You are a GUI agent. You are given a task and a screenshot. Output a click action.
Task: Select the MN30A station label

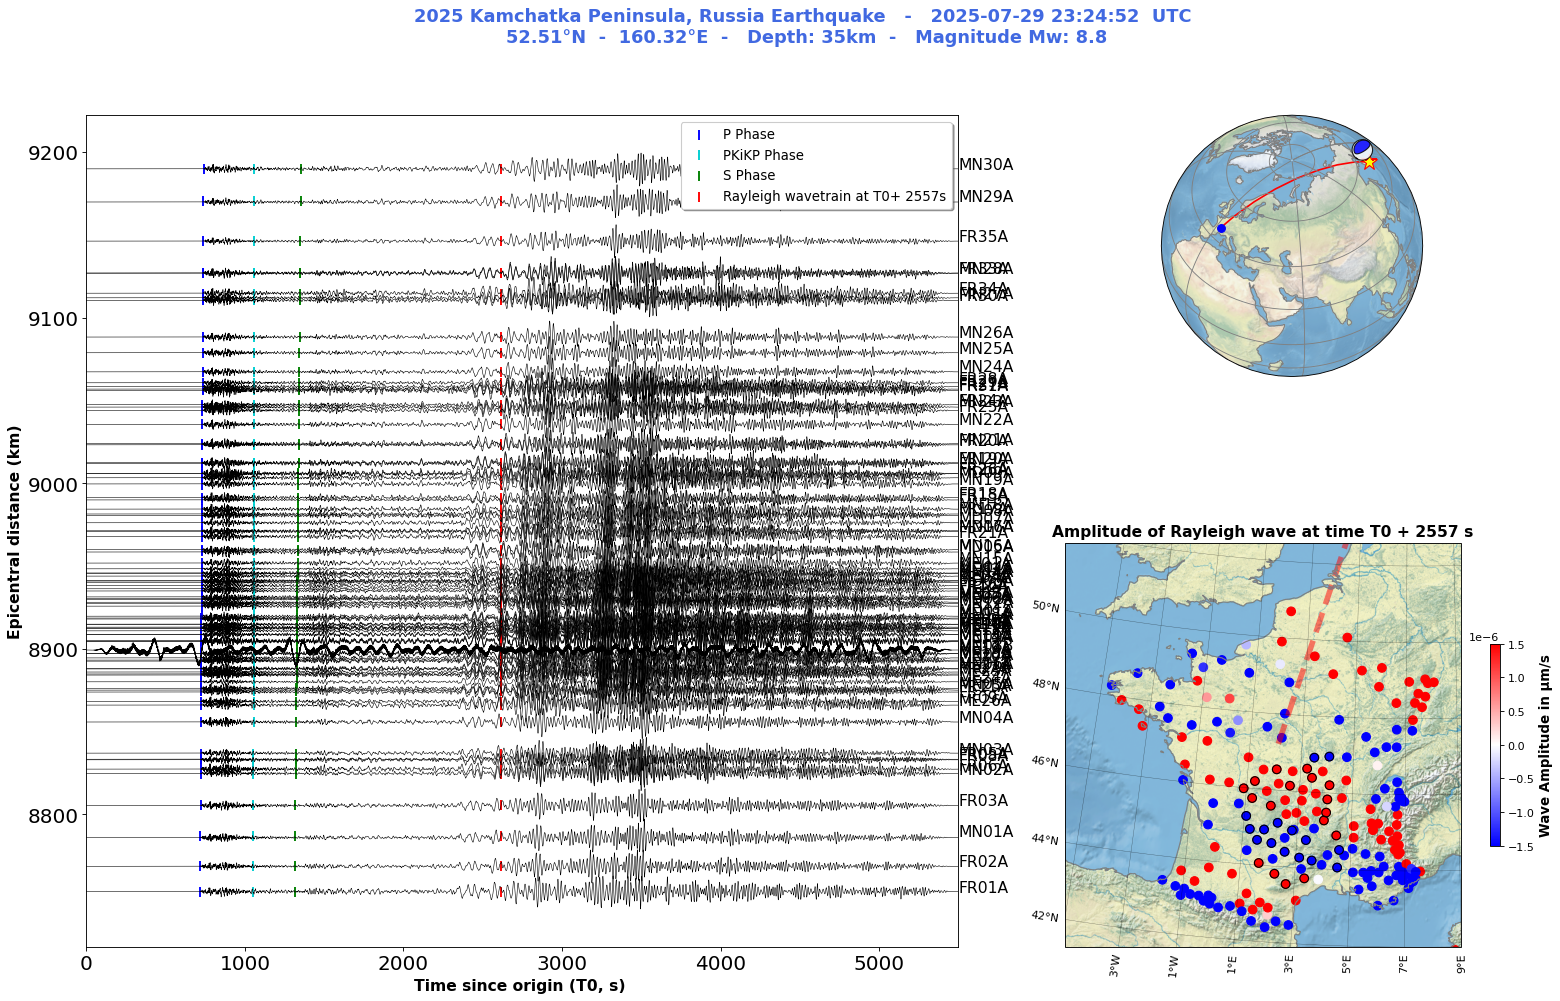click(985, 165)
